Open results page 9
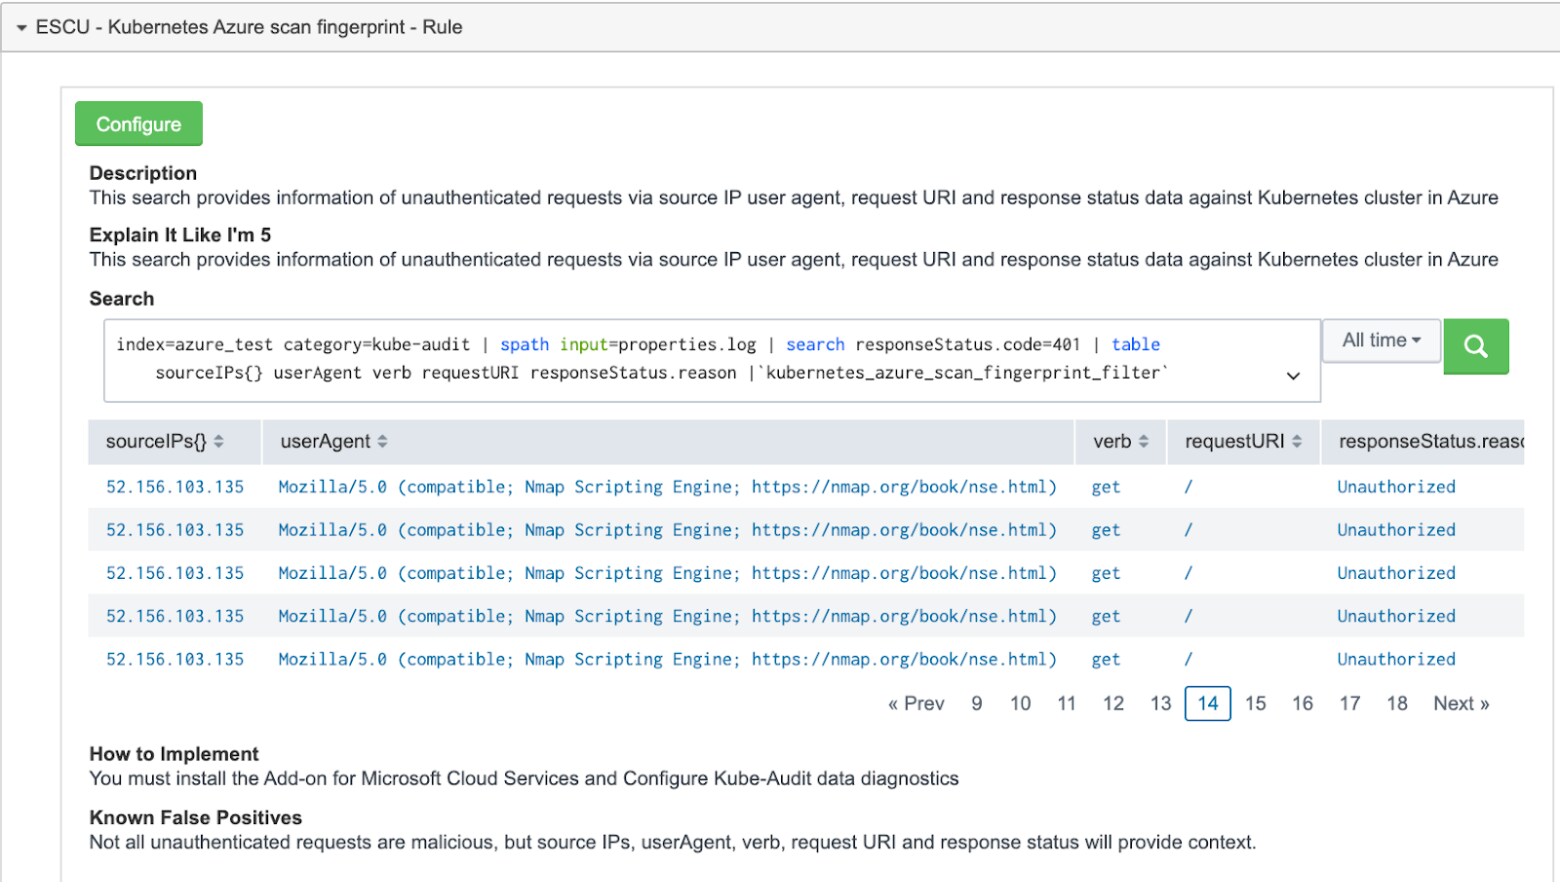The width and height of the screenshot is (1562, 896). (x=976, y=703)
